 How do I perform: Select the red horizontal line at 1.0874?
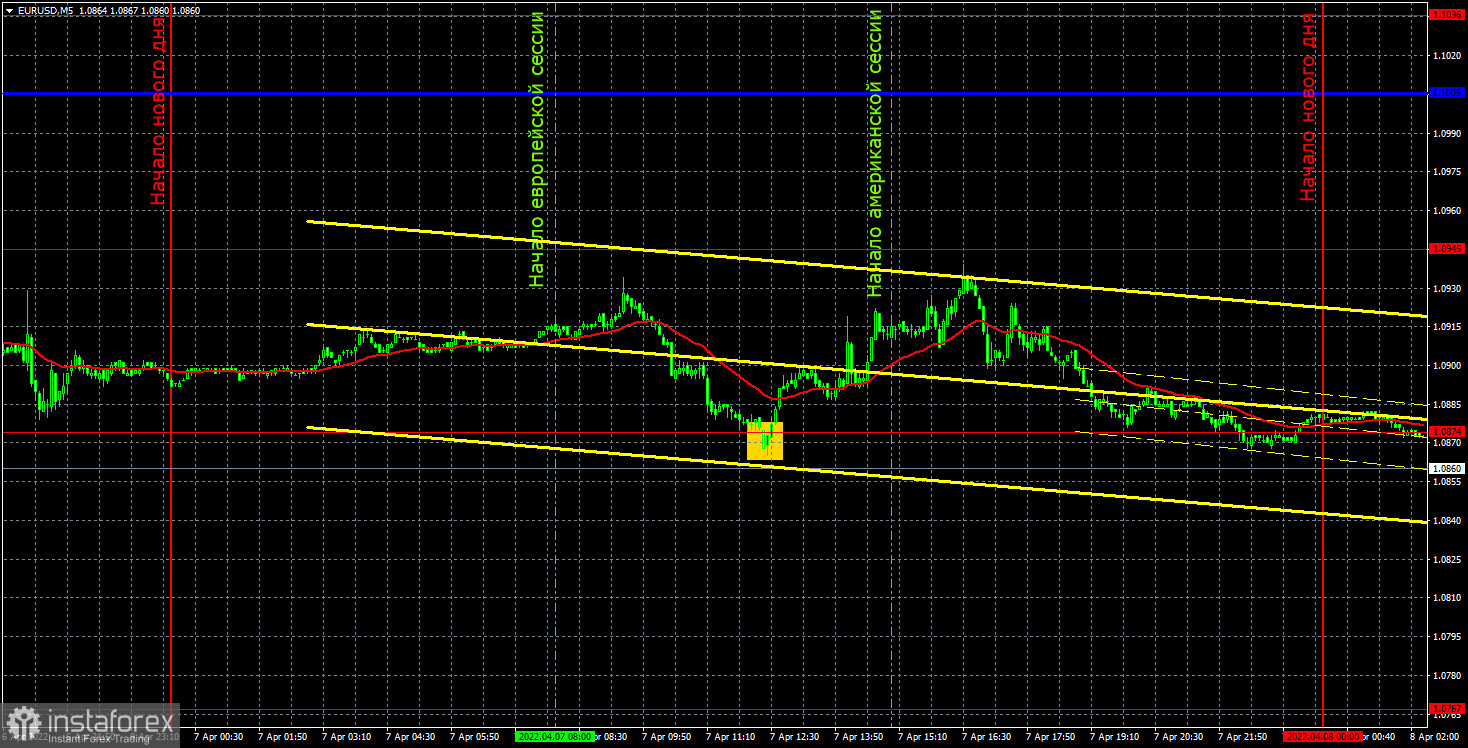[714, 432]
